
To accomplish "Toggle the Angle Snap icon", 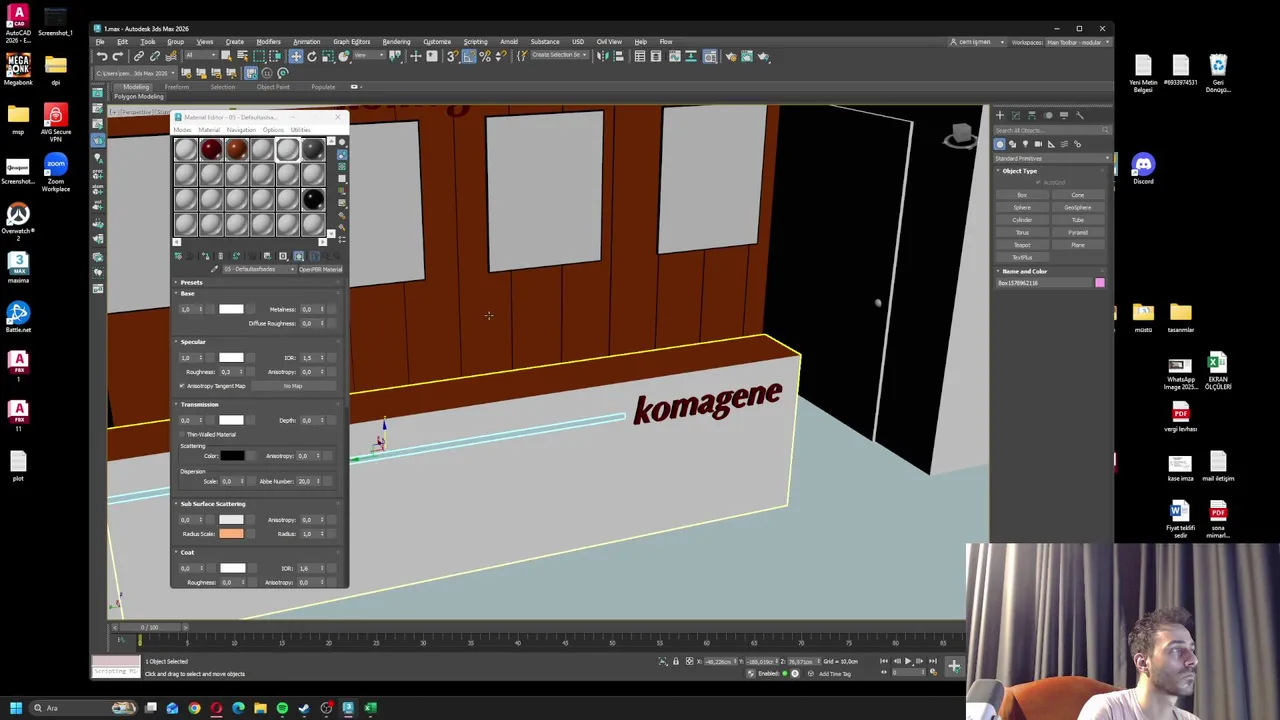I will (468, 57).
